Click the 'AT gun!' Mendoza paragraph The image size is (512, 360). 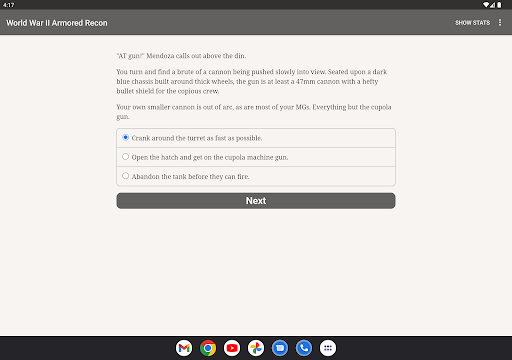(x=181, y=56)
